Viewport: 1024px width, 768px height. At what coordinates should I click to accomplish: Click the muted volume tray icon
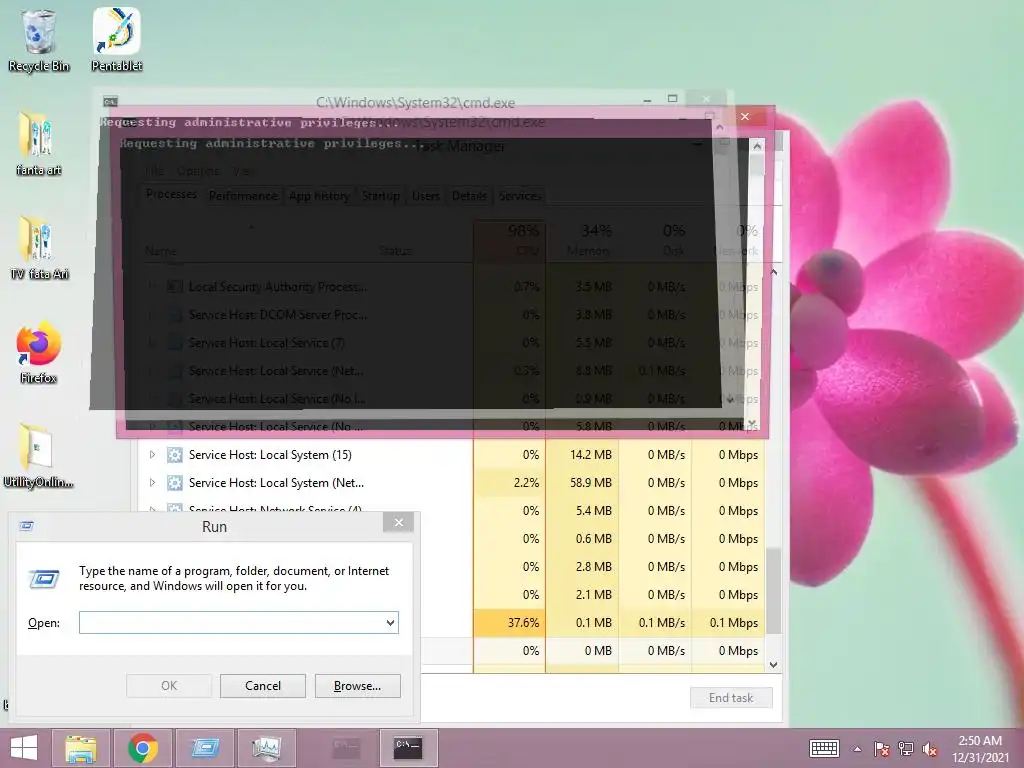[x=930, y=749]
